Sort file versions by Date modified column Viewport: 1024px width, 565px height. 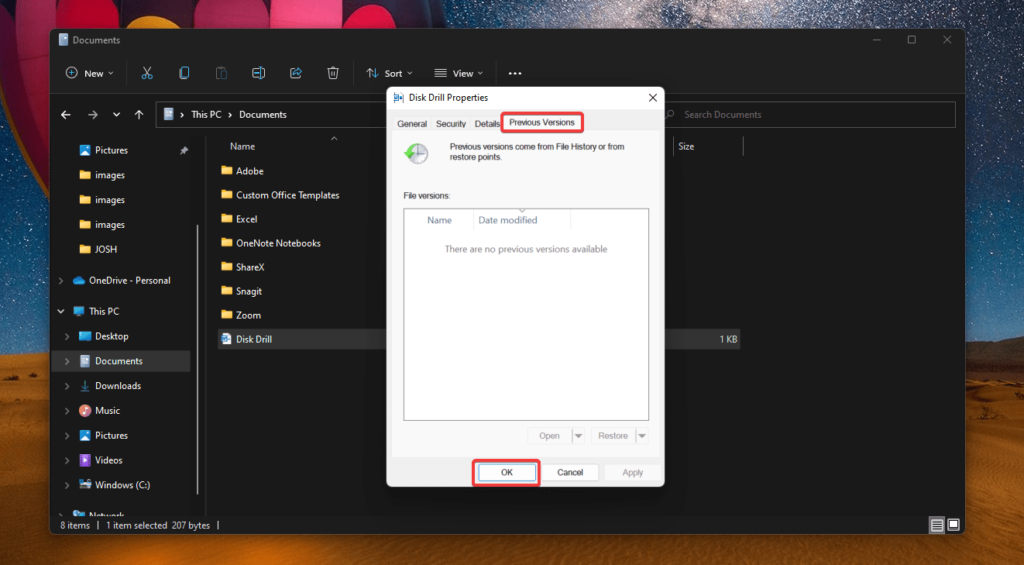click(x=508, y=220)
